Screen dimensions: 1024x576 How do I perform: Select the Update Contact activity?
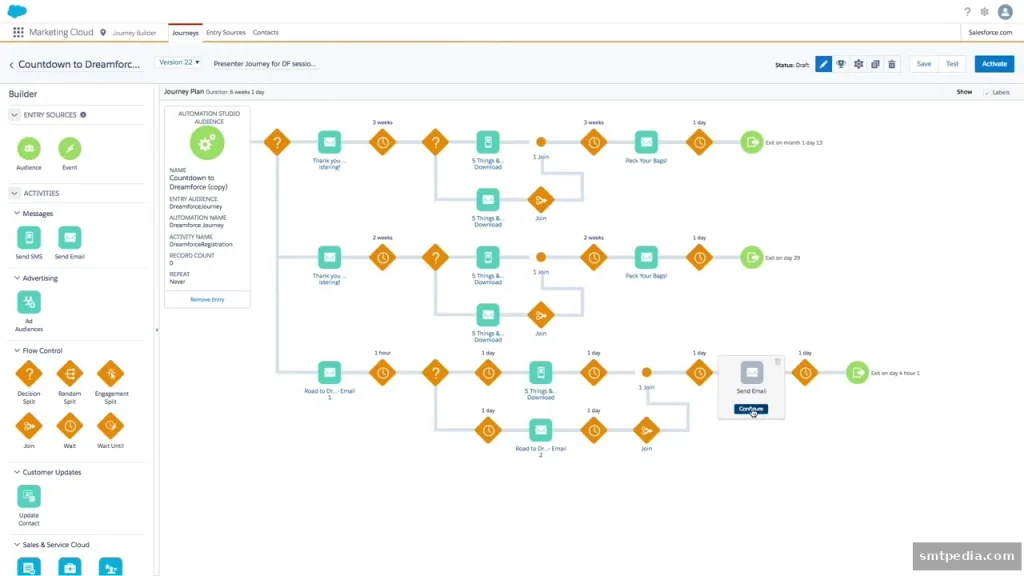29,496
